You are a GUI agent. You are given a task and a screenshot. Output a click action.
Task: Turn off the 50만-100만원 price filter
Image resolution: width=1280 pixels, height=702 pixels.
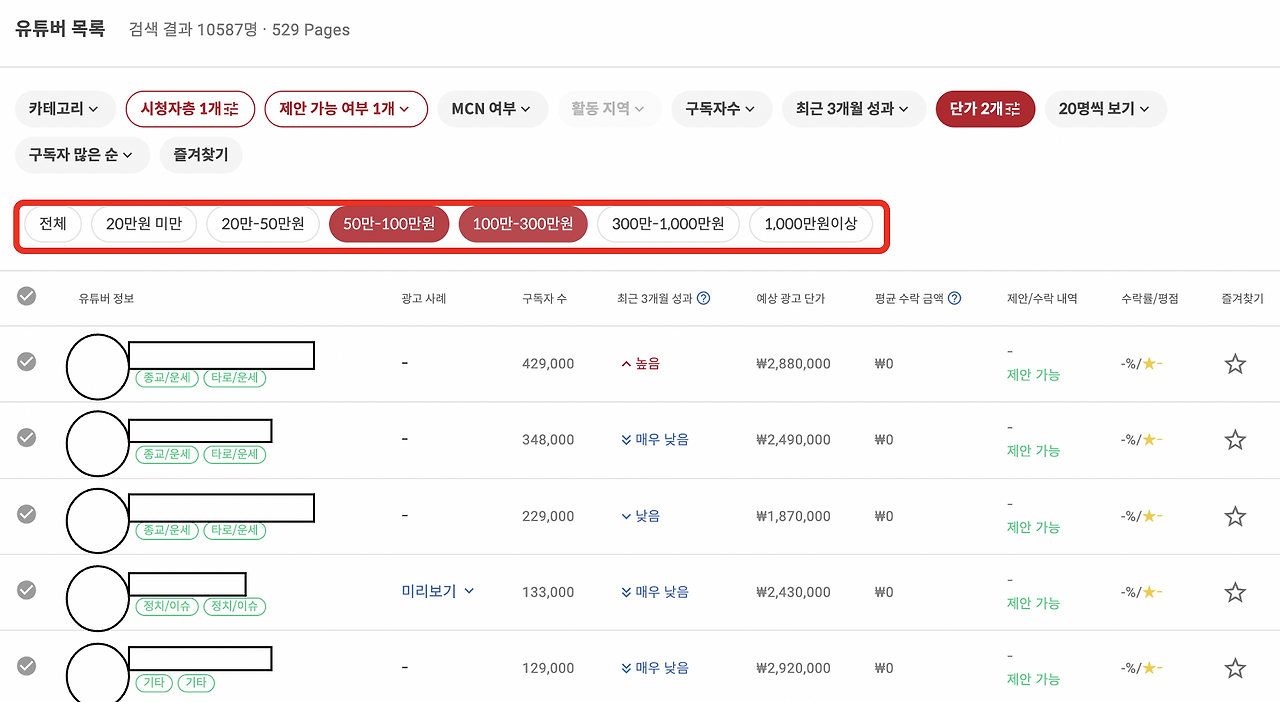tap(389, 224)
